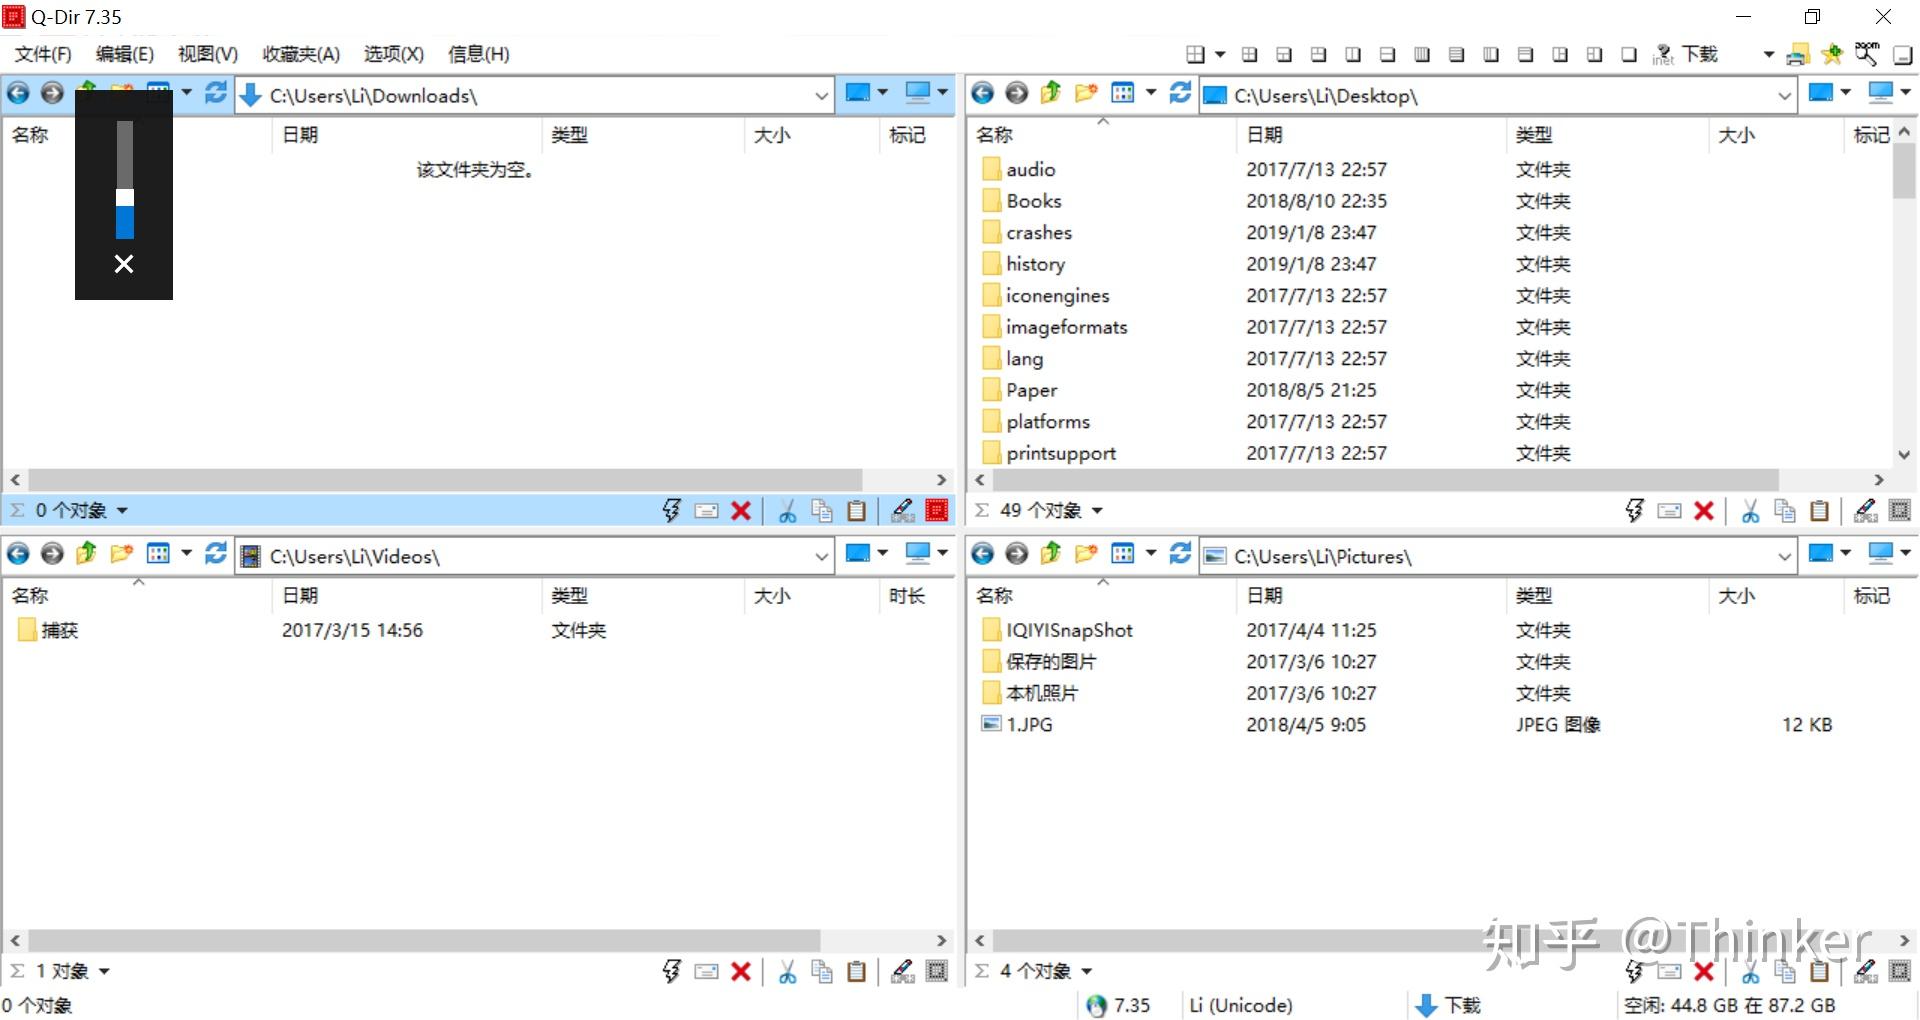1920x1020 pixels.
Task: Open the 收藏夹(A) menu
Action: [301, 54]
